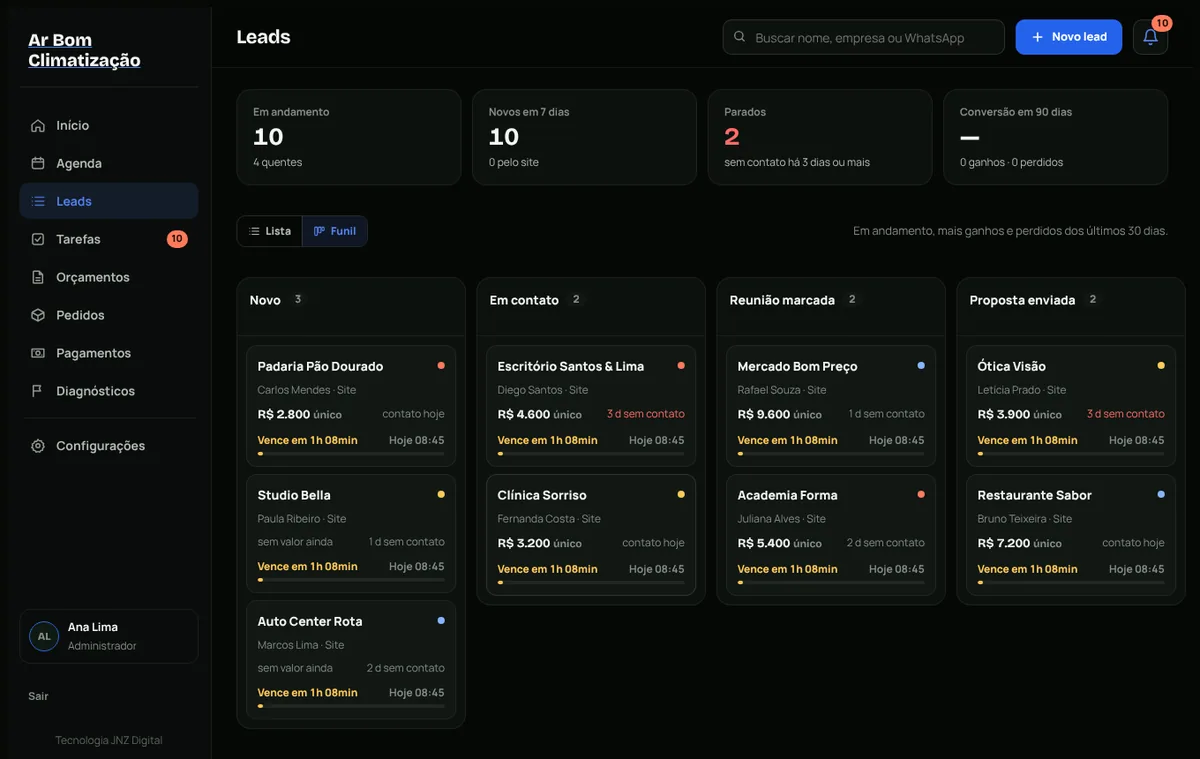
Task: Click the blue status dot on Auto Center Rota
Action: click(441, 620)
